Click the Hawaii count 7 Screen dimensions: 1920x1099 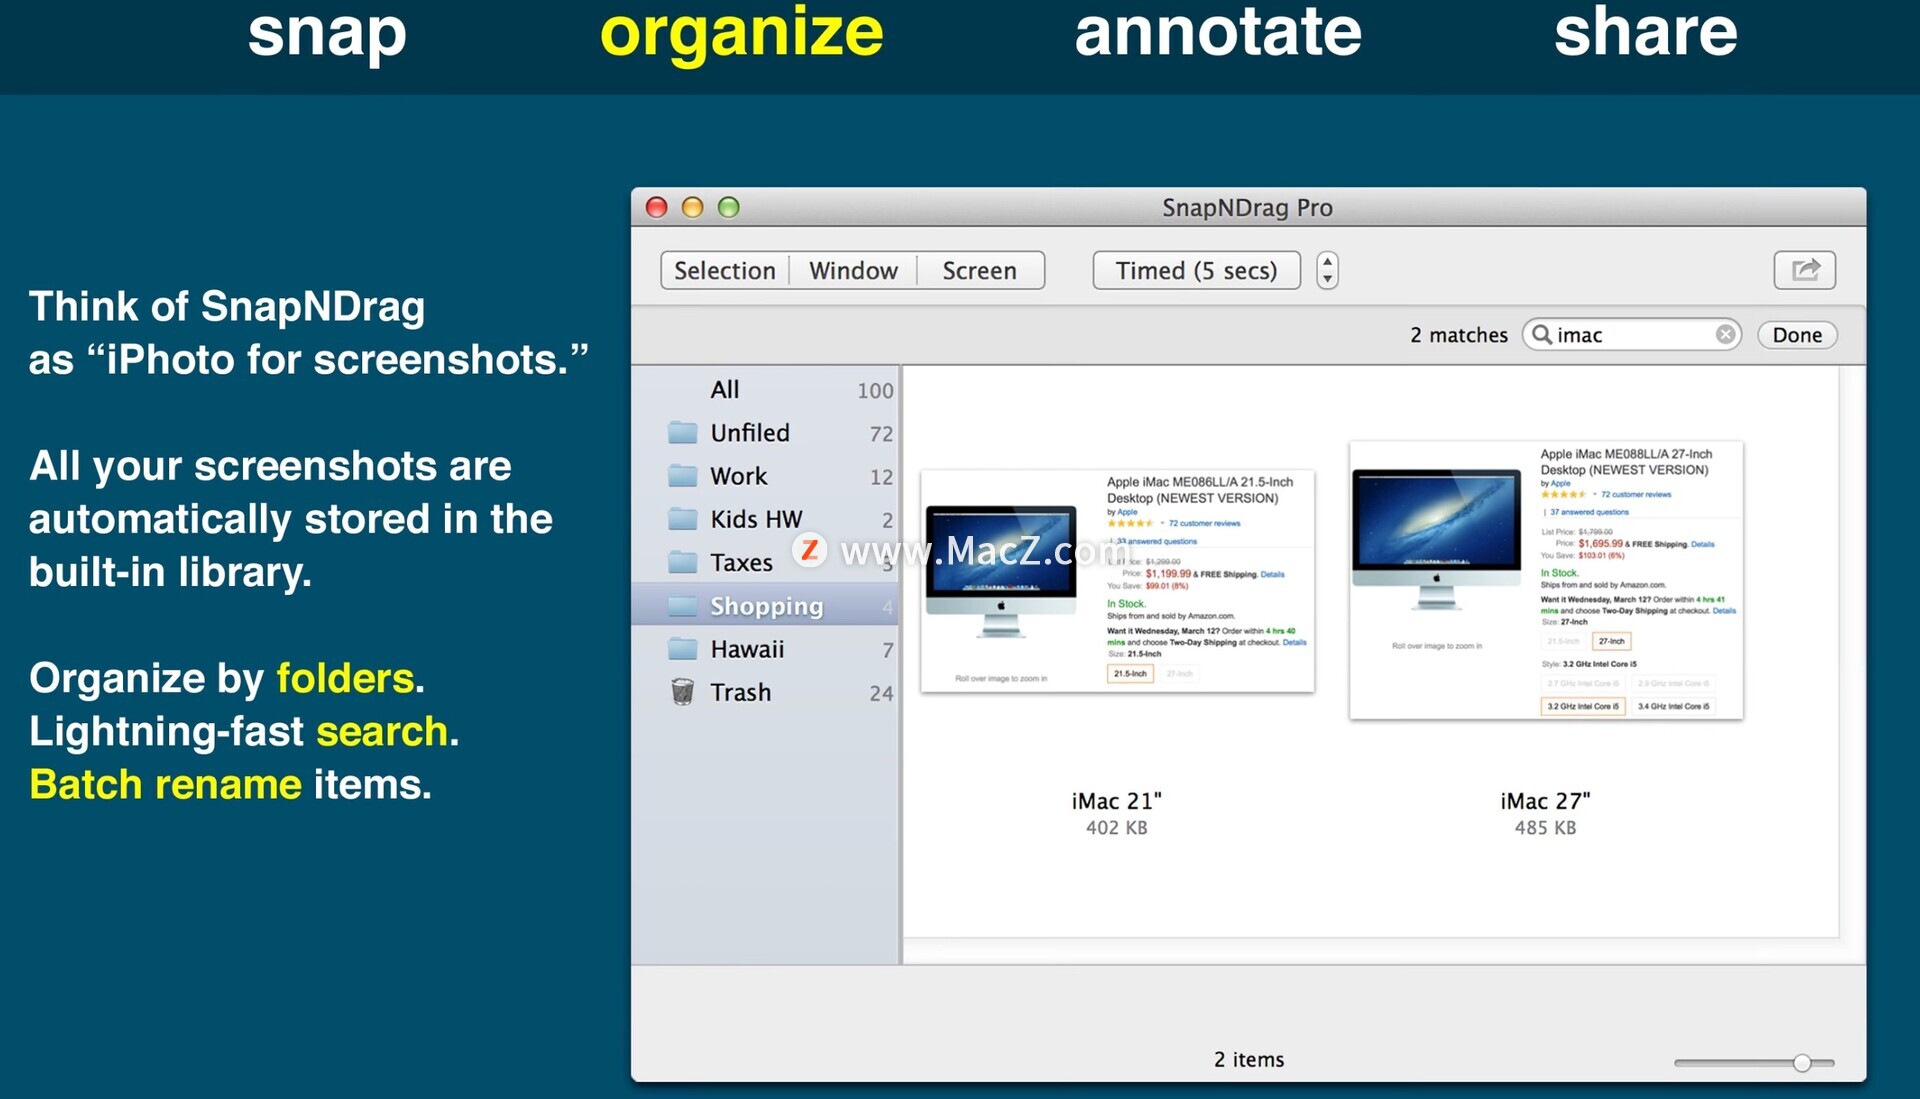click(x=887, y=650)
